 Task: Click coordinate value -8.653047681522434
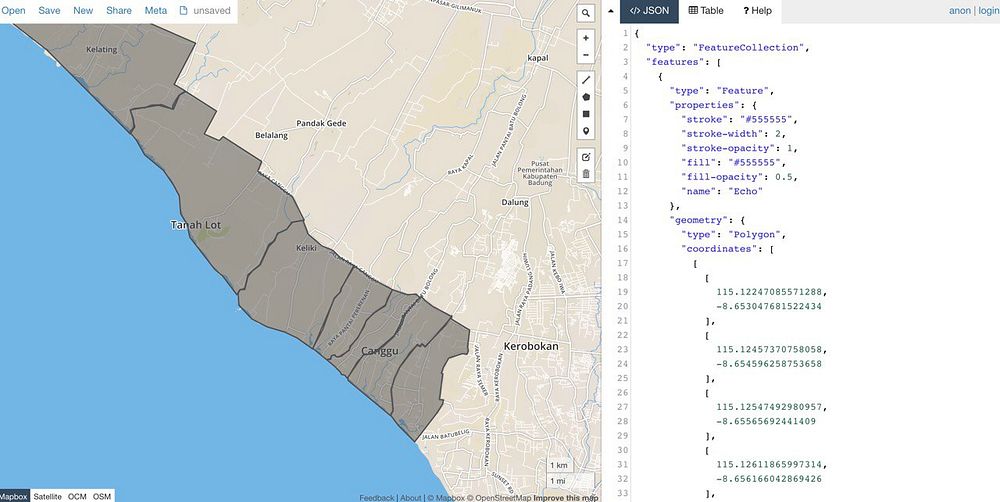(x=769, y=306)
